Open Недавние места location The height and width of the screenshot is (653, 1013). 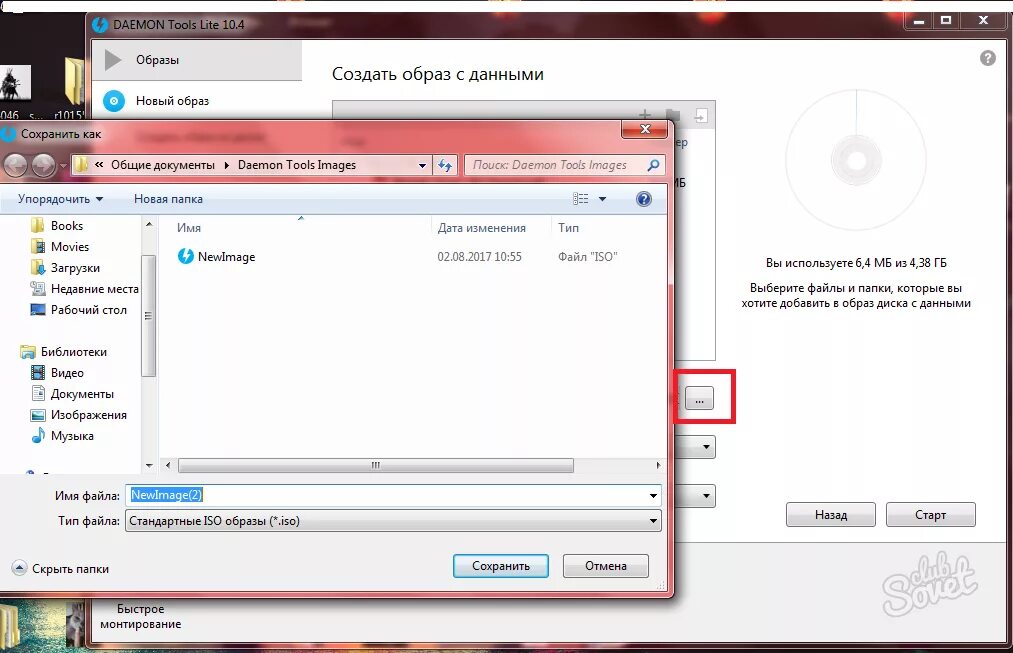(84, 289)
